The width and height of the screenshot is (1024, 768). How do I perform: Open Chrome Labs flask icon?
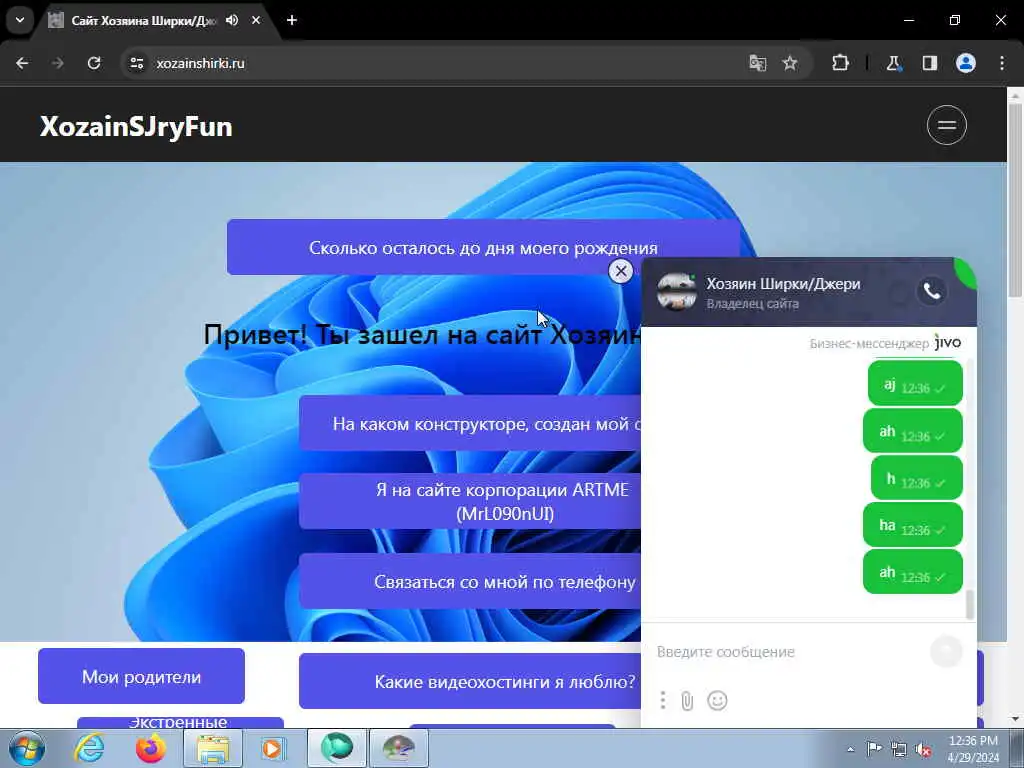click(x=893, y=63)
